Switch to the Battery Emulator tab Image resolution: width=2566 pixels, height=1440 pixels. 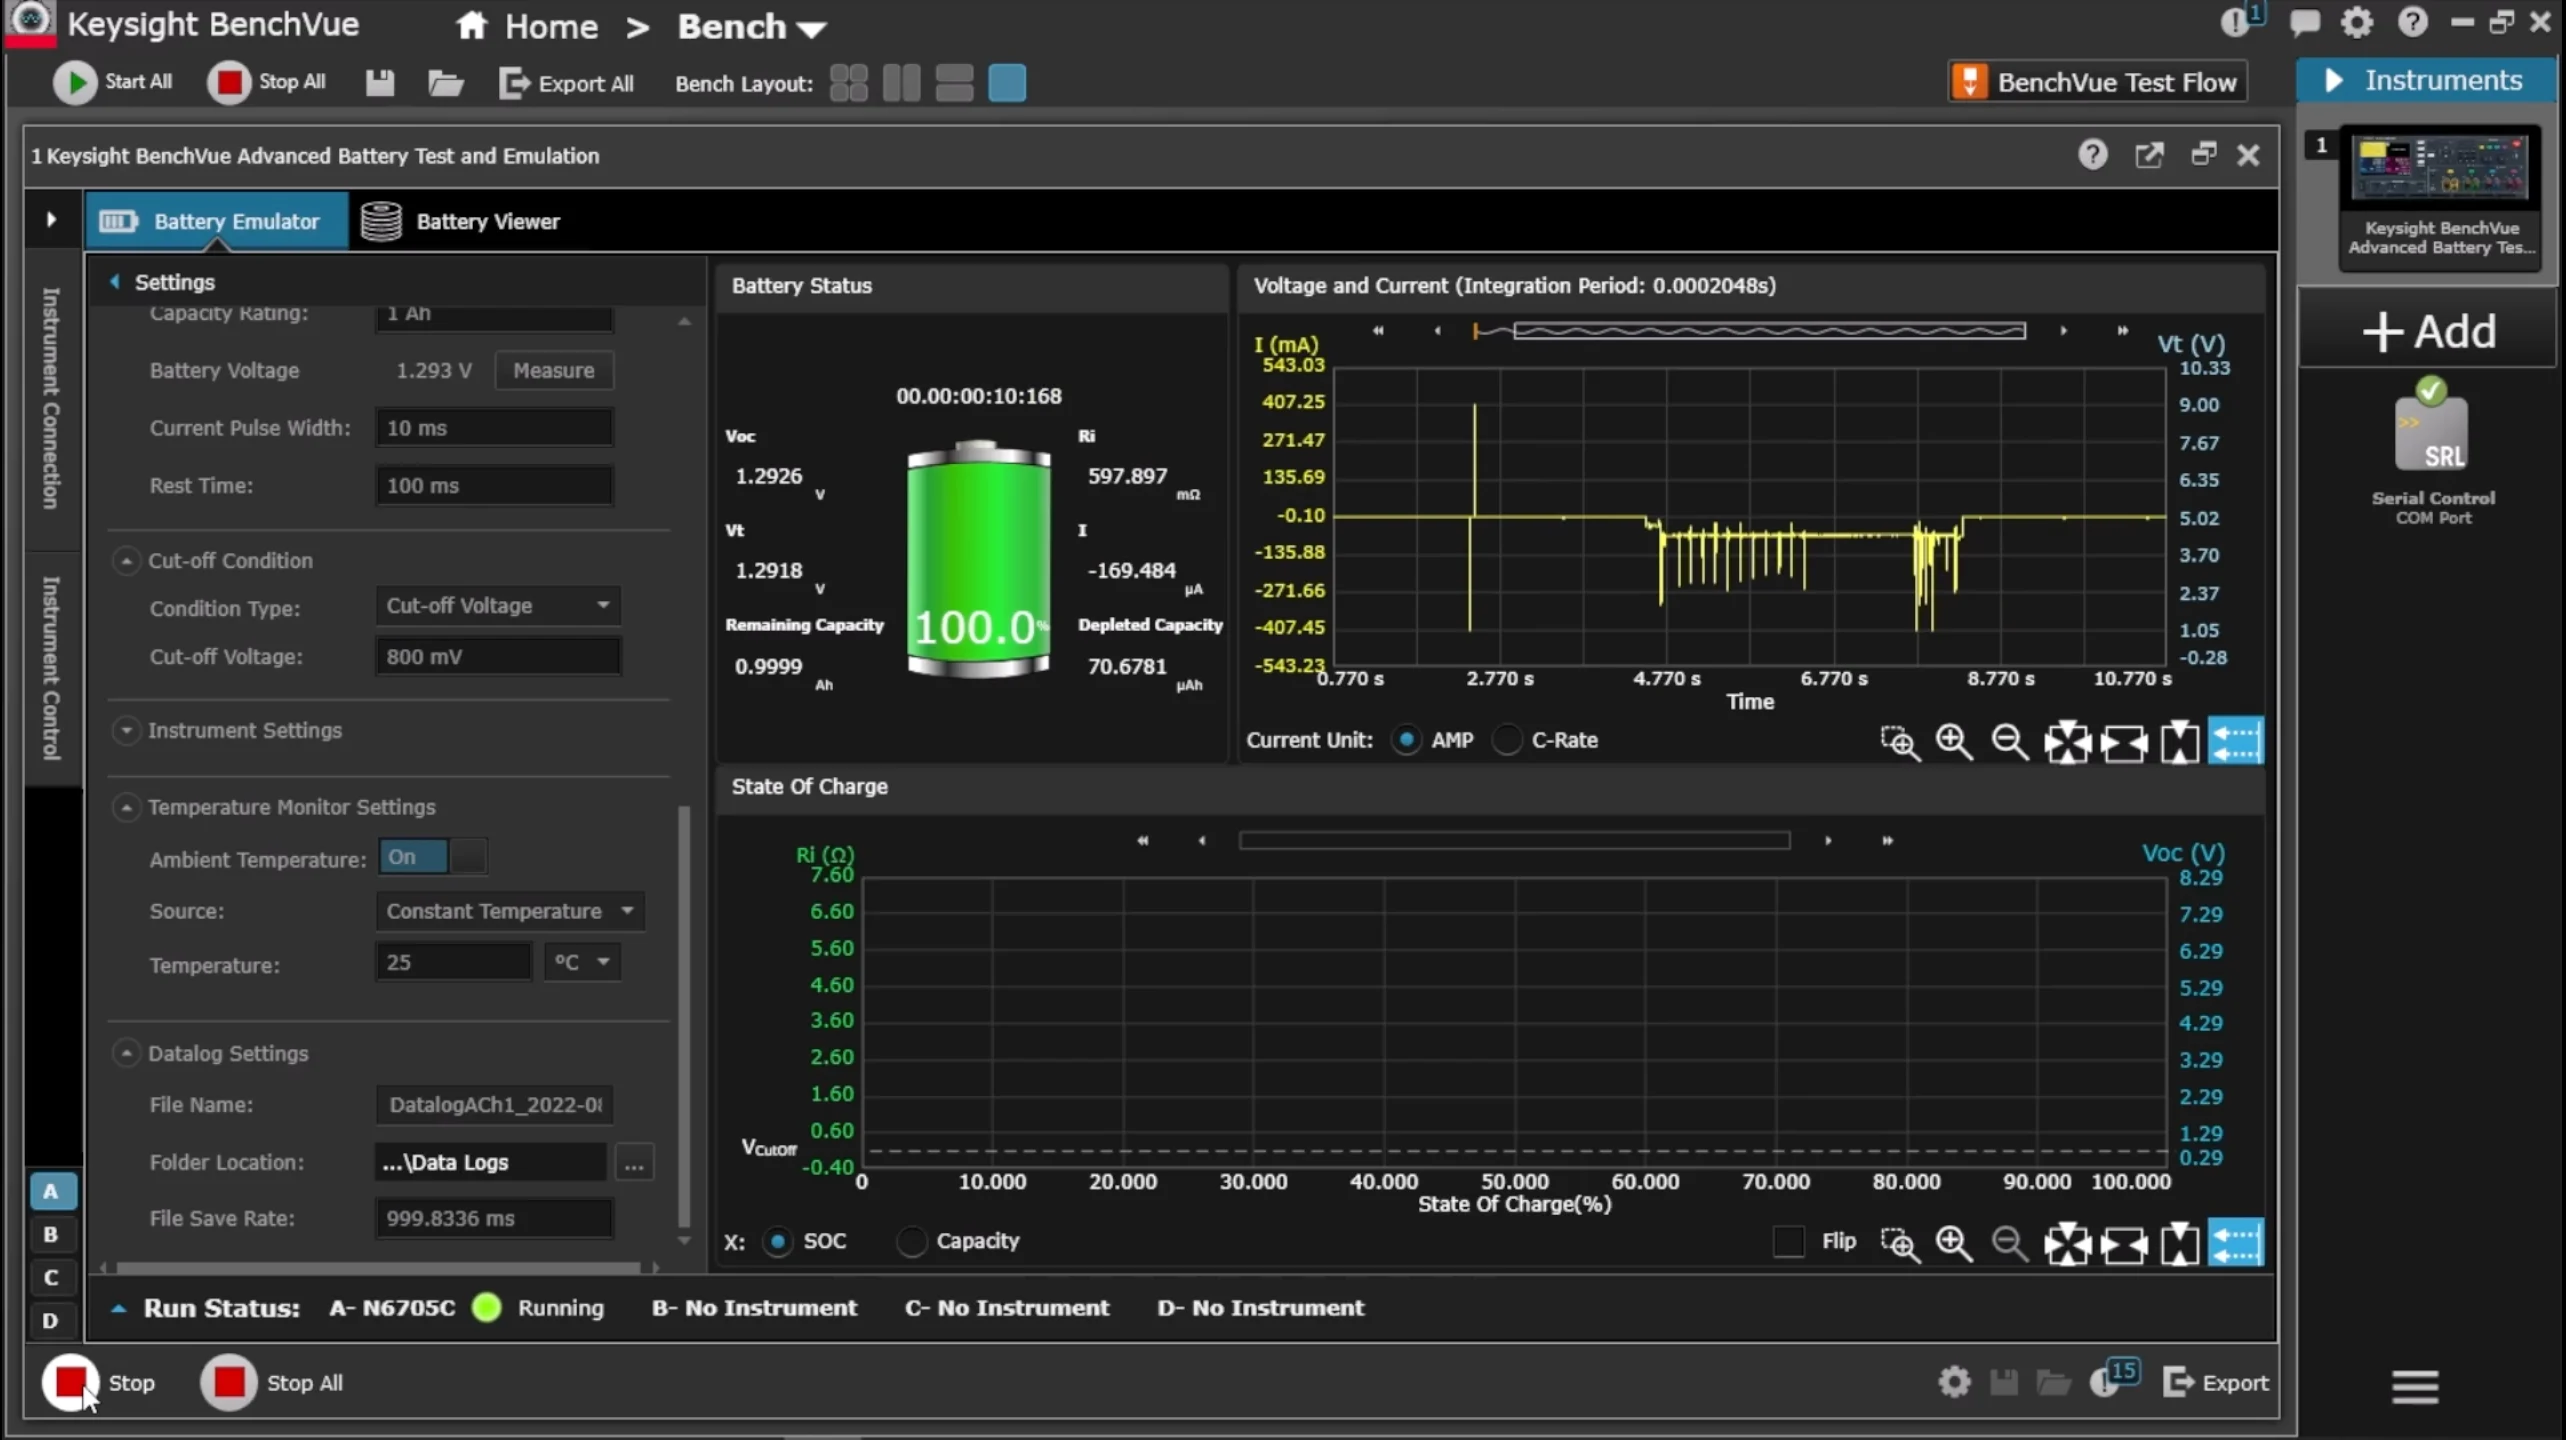point(217,221)
